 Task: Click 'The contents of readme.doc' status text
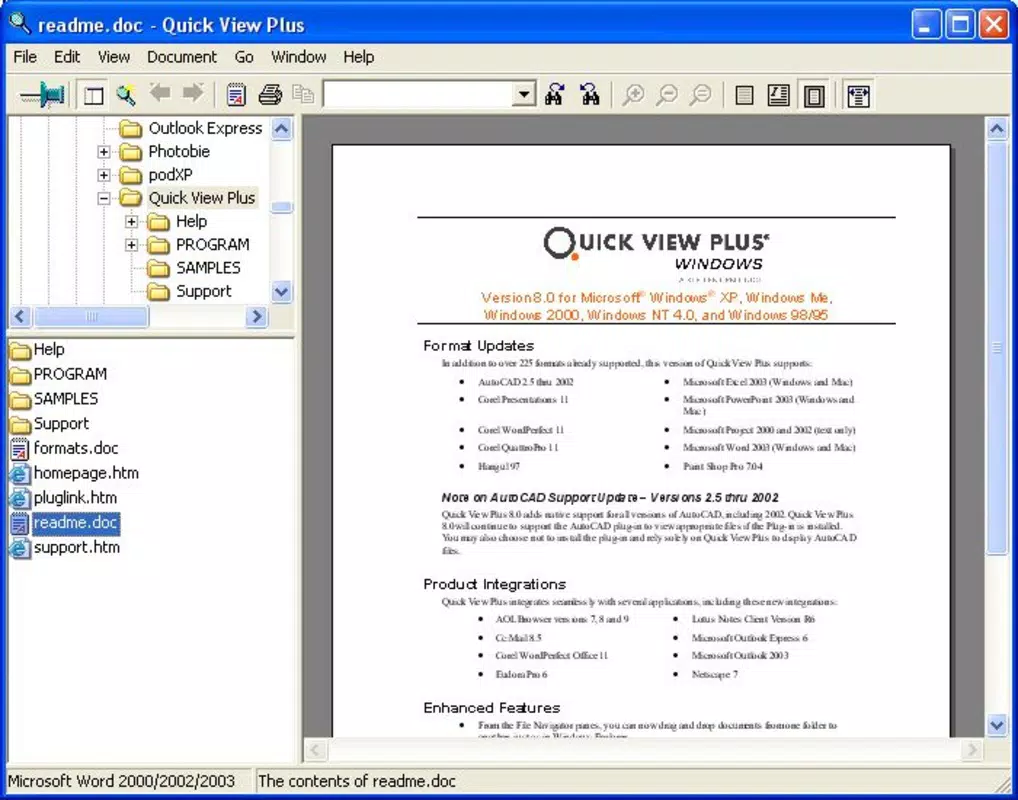point(357,781)
